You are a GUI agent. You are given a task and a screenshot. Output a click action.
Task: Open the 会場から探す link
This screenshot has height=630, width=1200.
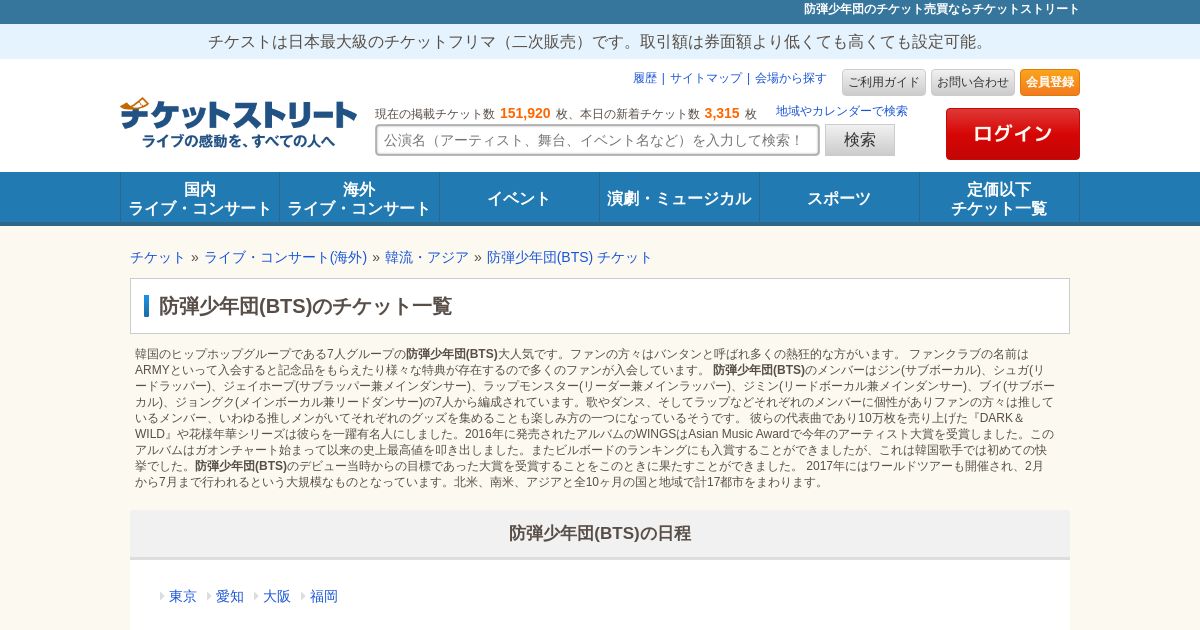[791, 78]
